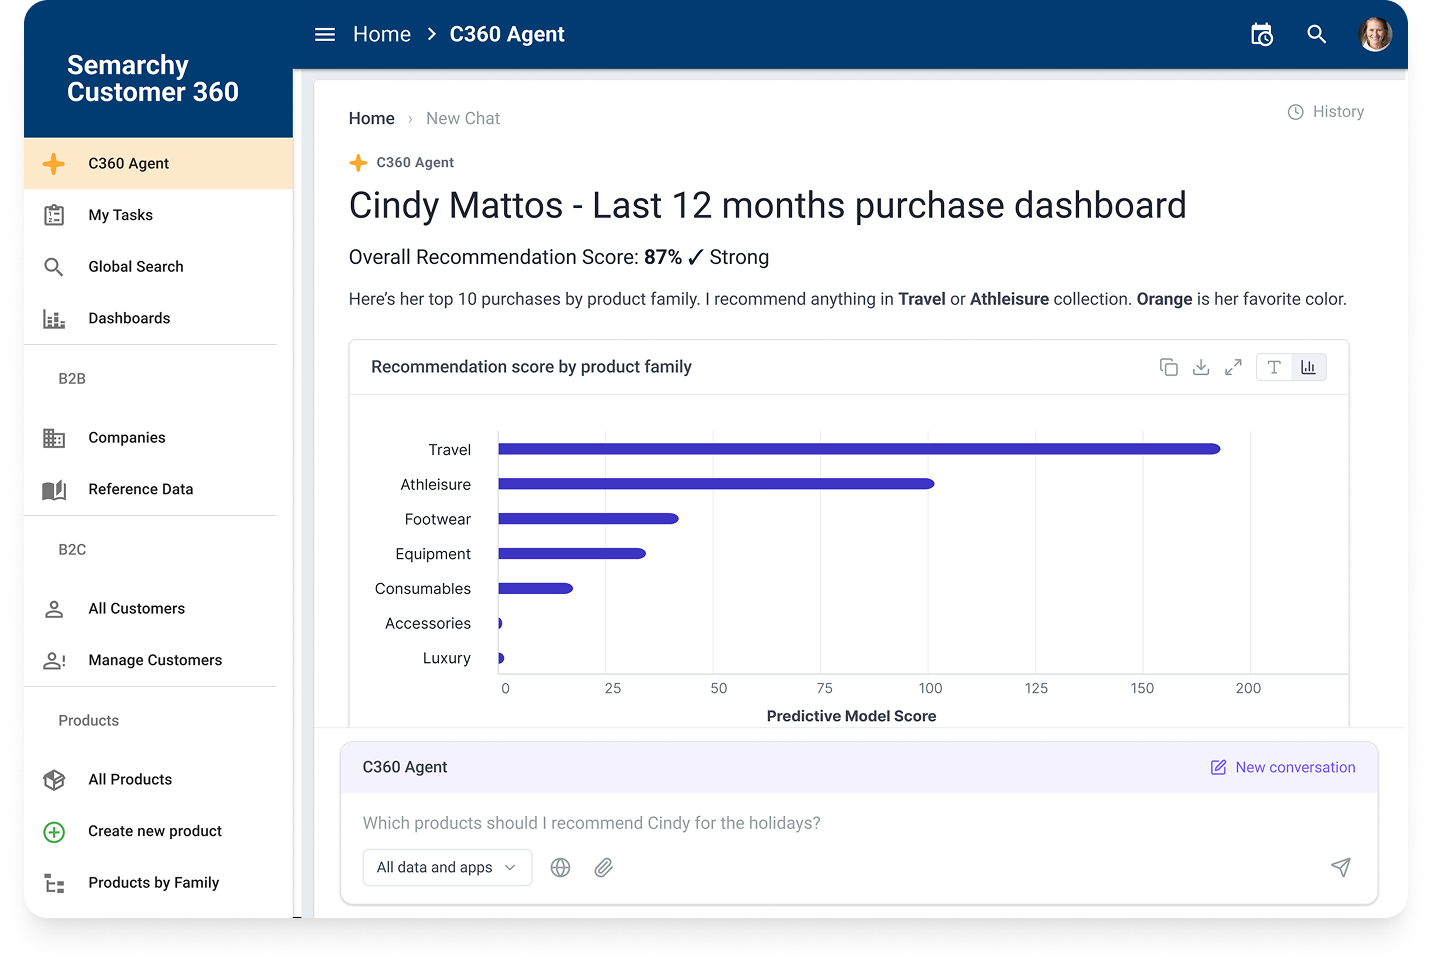Open the user profile avatar

[1375, 34]
